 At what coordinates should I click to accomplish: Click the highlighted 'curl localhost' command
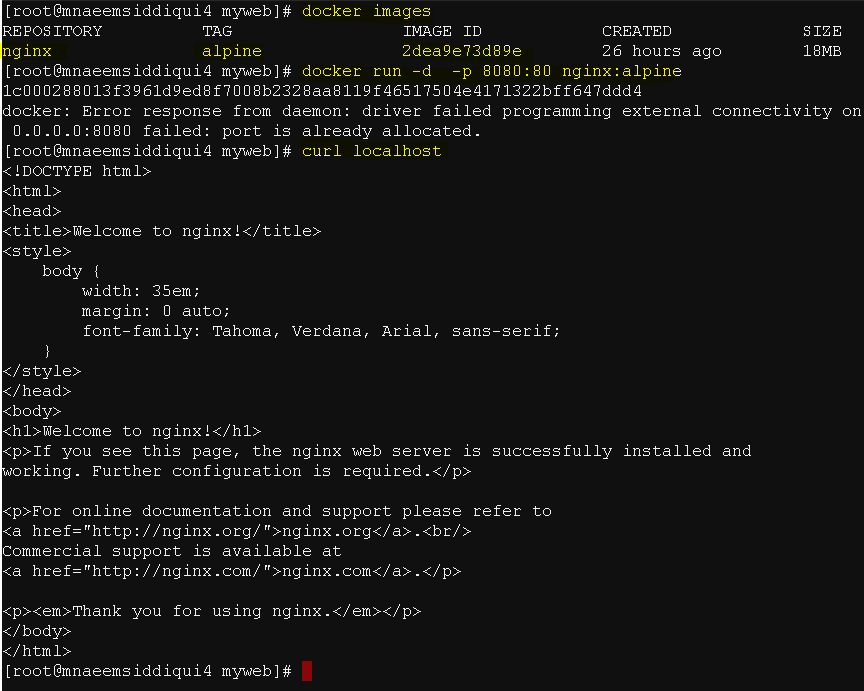(x=371, y=151)
